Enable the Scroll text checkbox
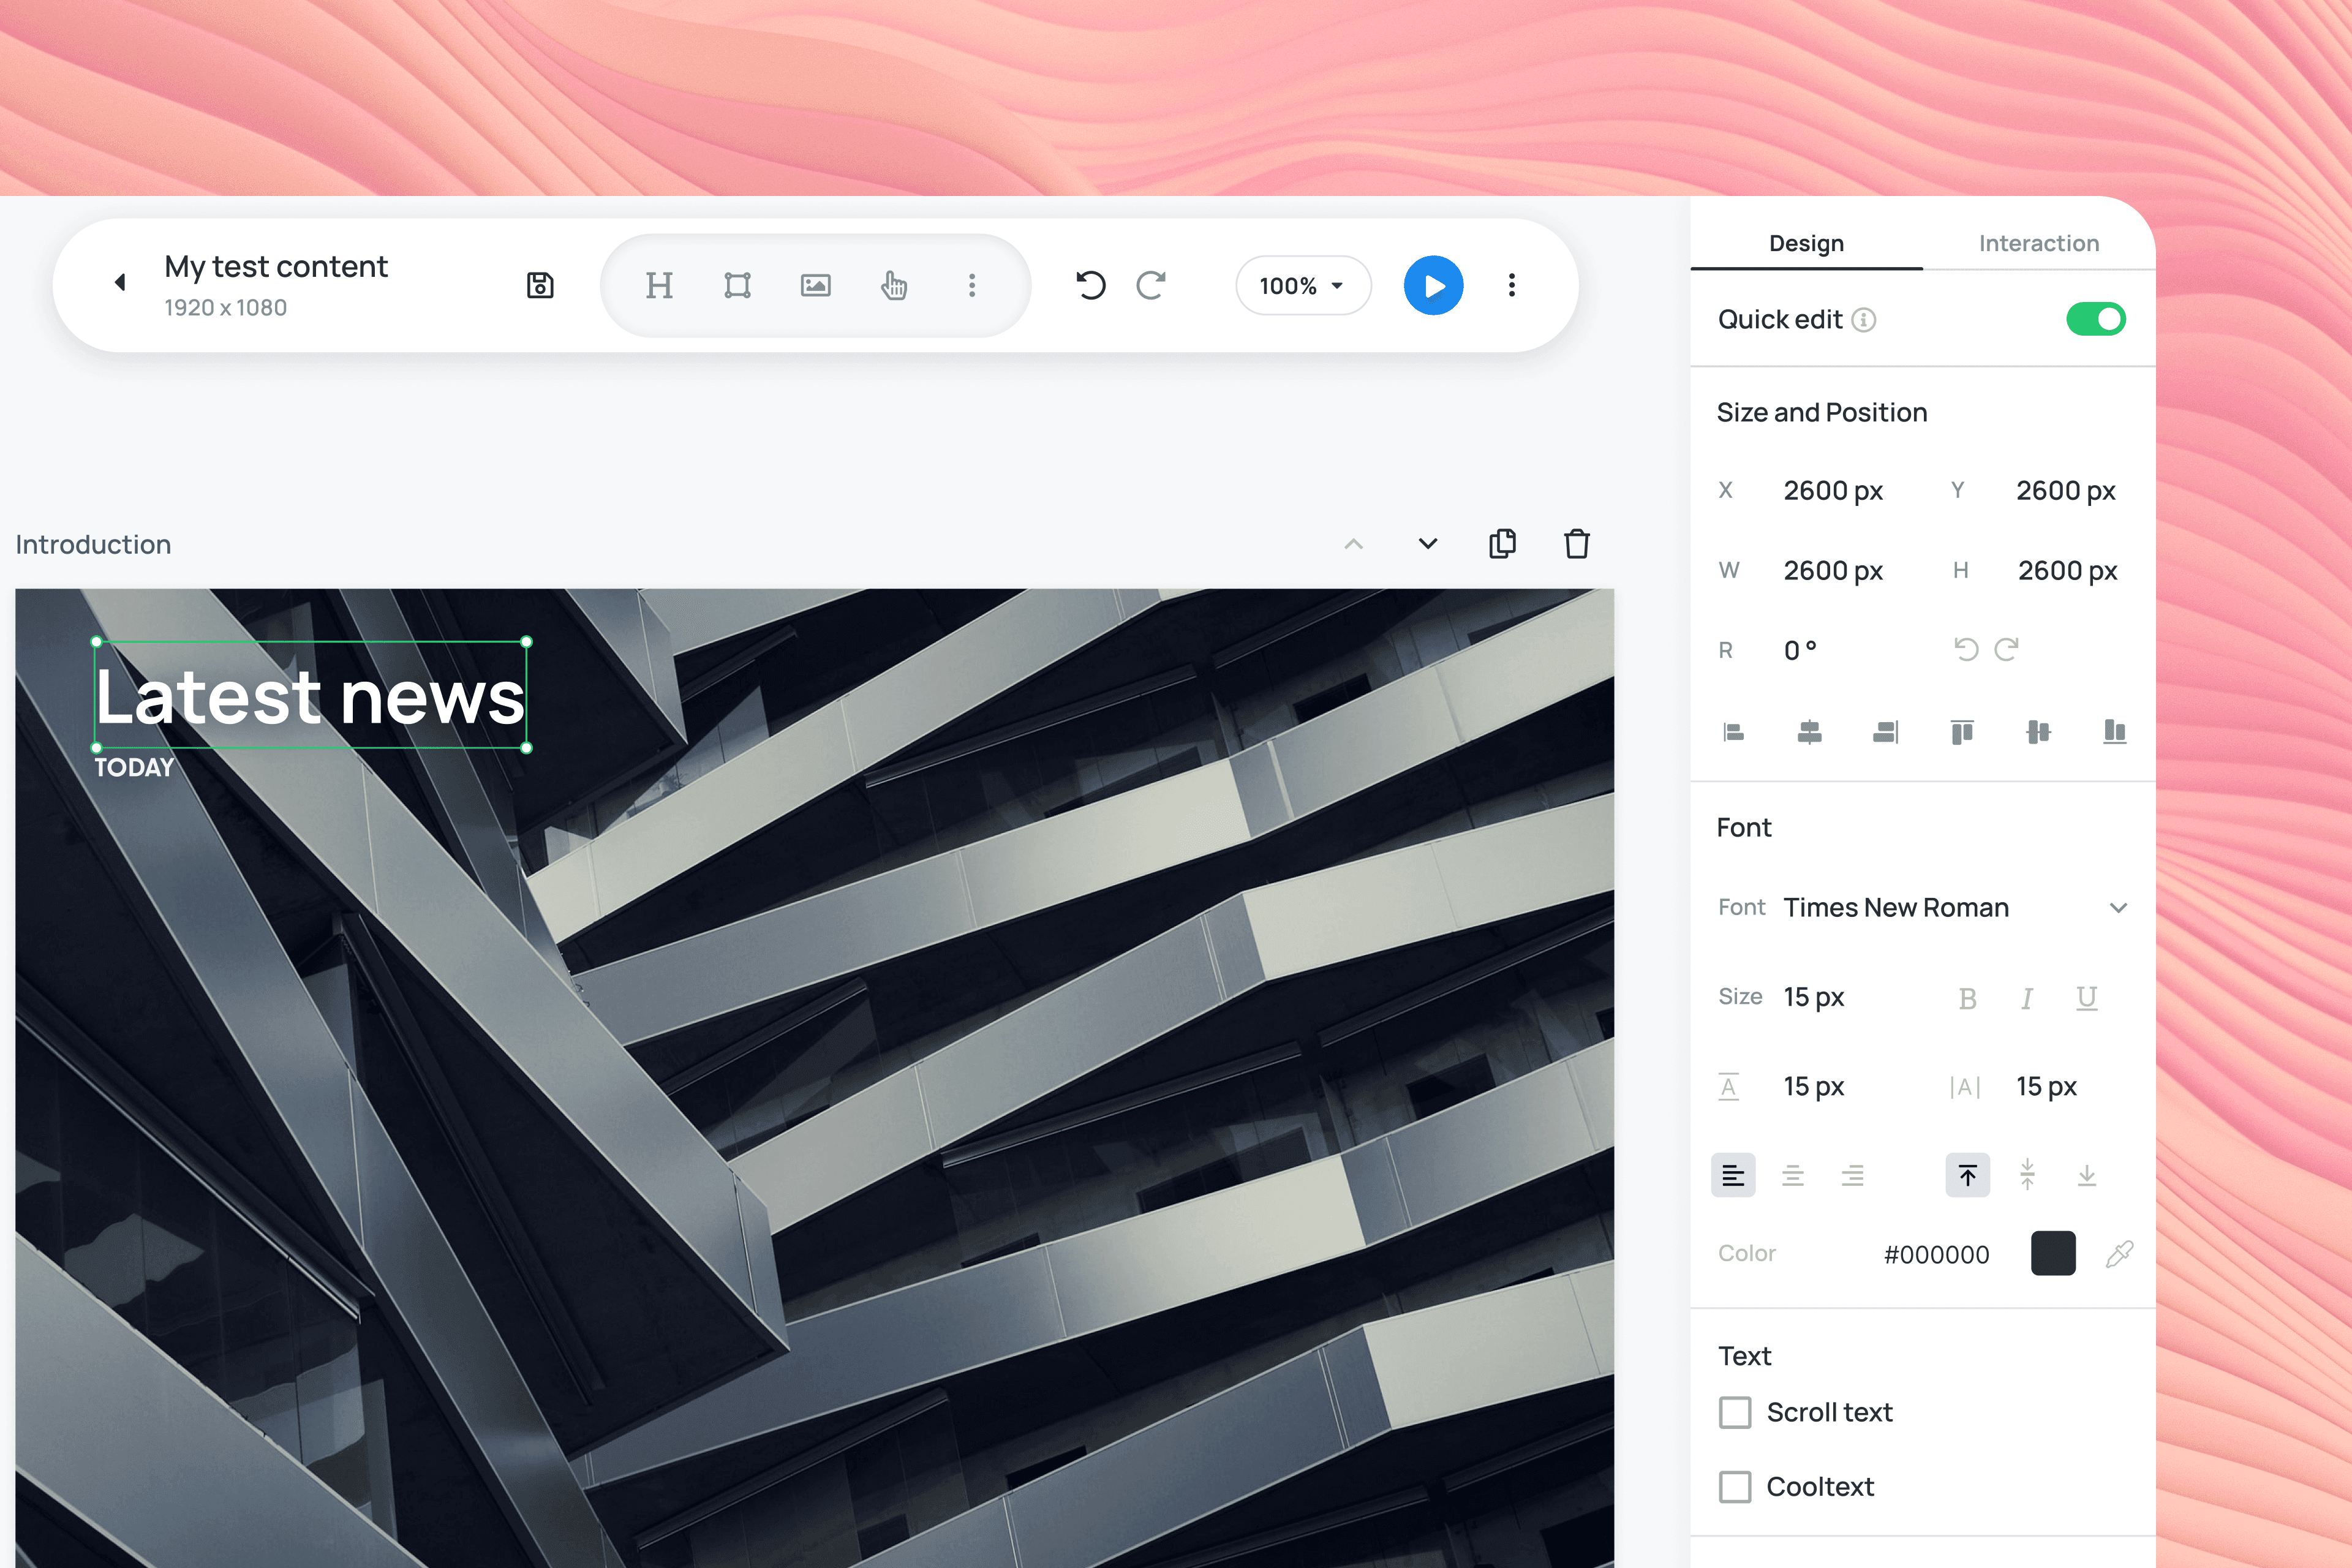This screenshot has height=1568, width=2352. click(1735, 1413)
